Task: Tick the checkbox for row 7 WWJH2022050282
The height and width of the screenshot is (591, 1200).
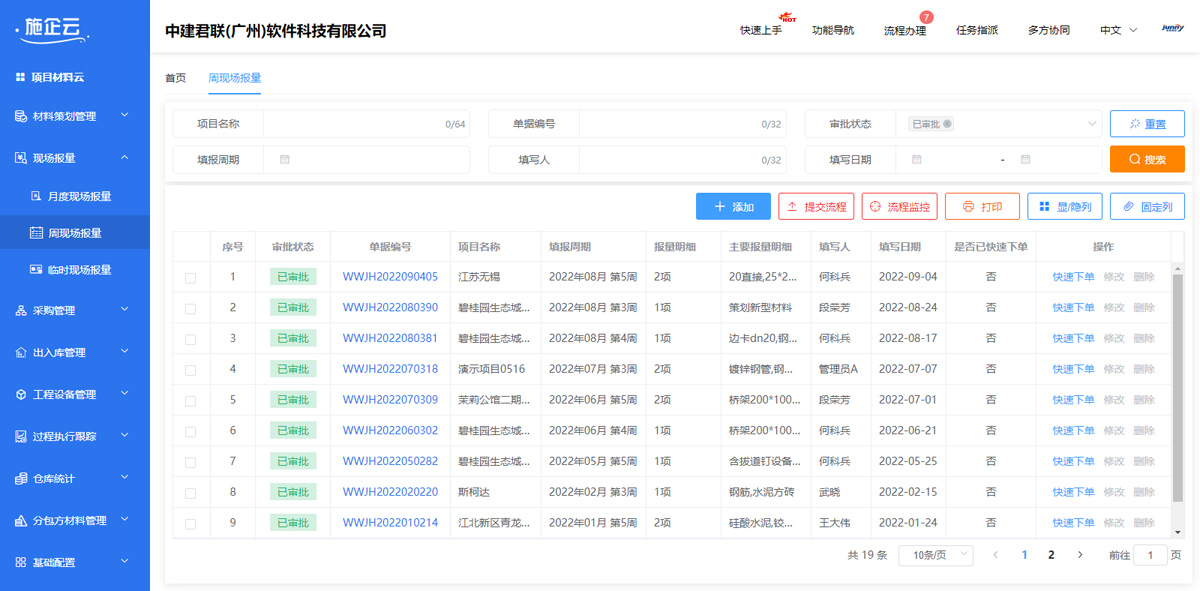Action: click(191, 463)
